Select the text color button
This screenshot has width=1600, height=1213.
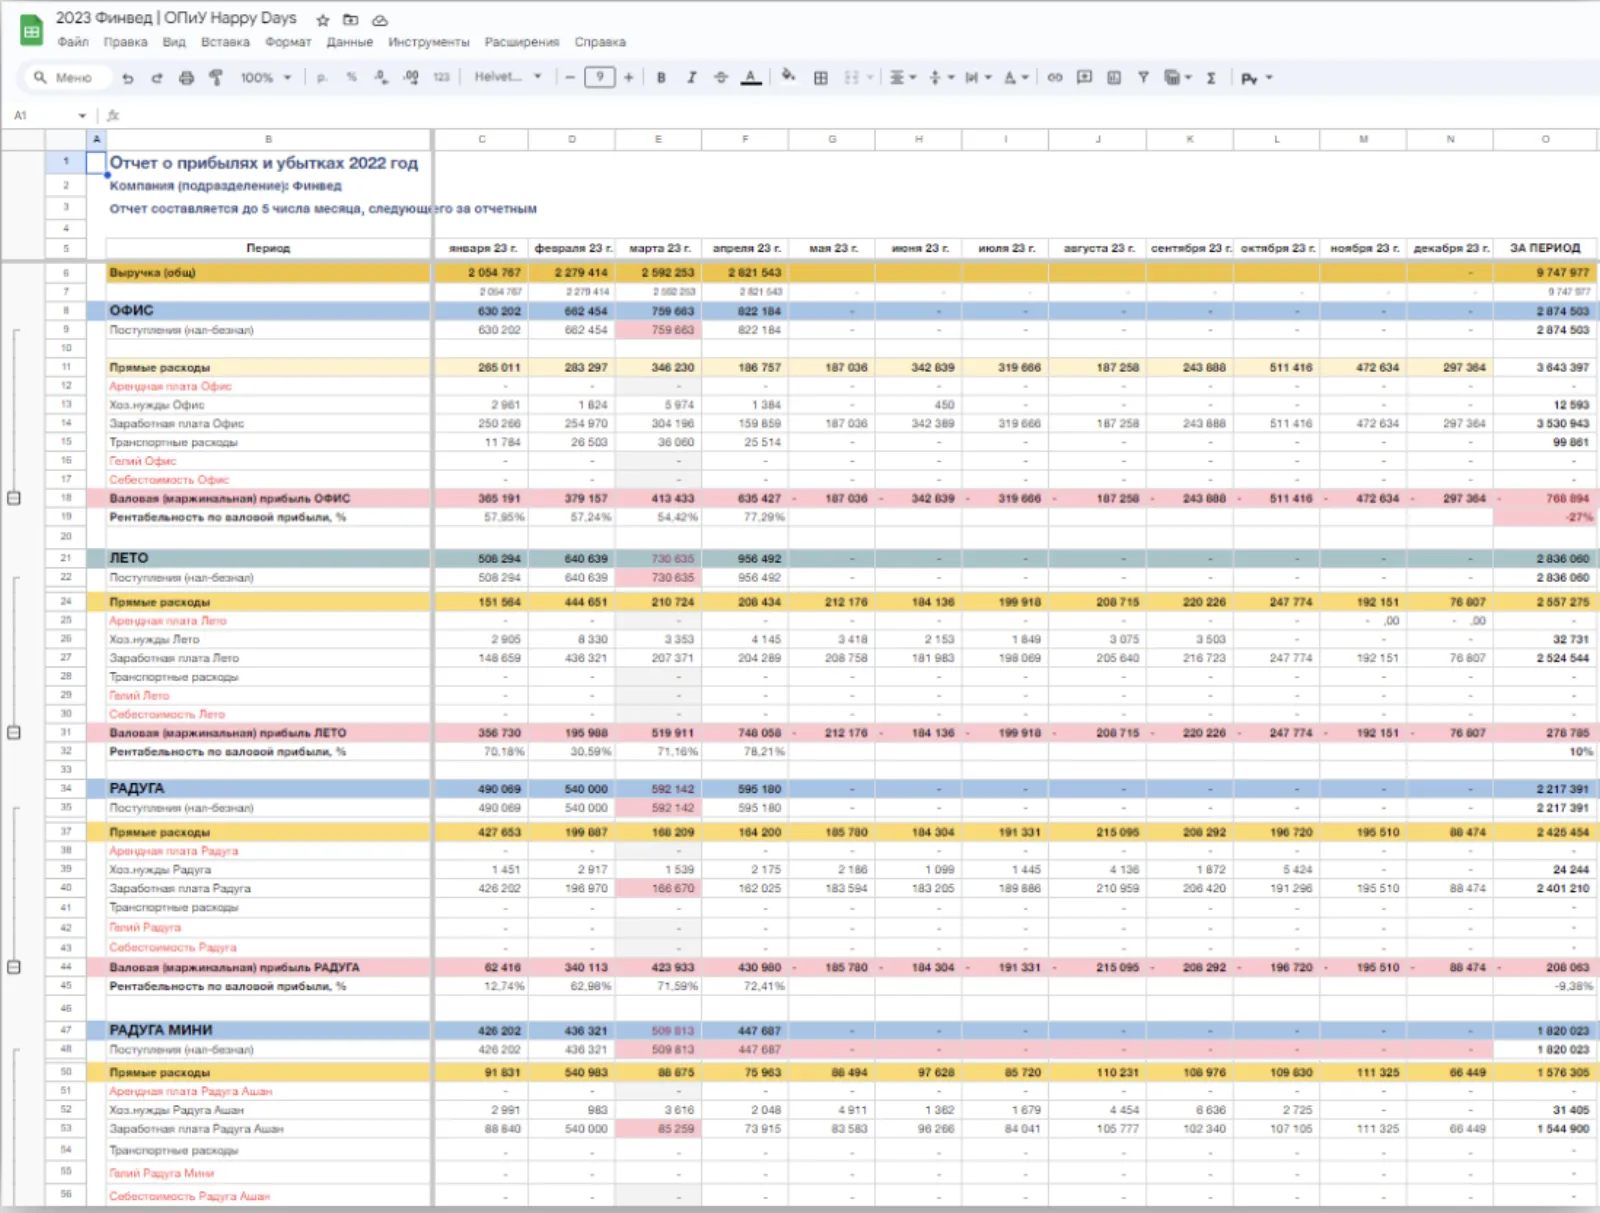pos(751,78)
